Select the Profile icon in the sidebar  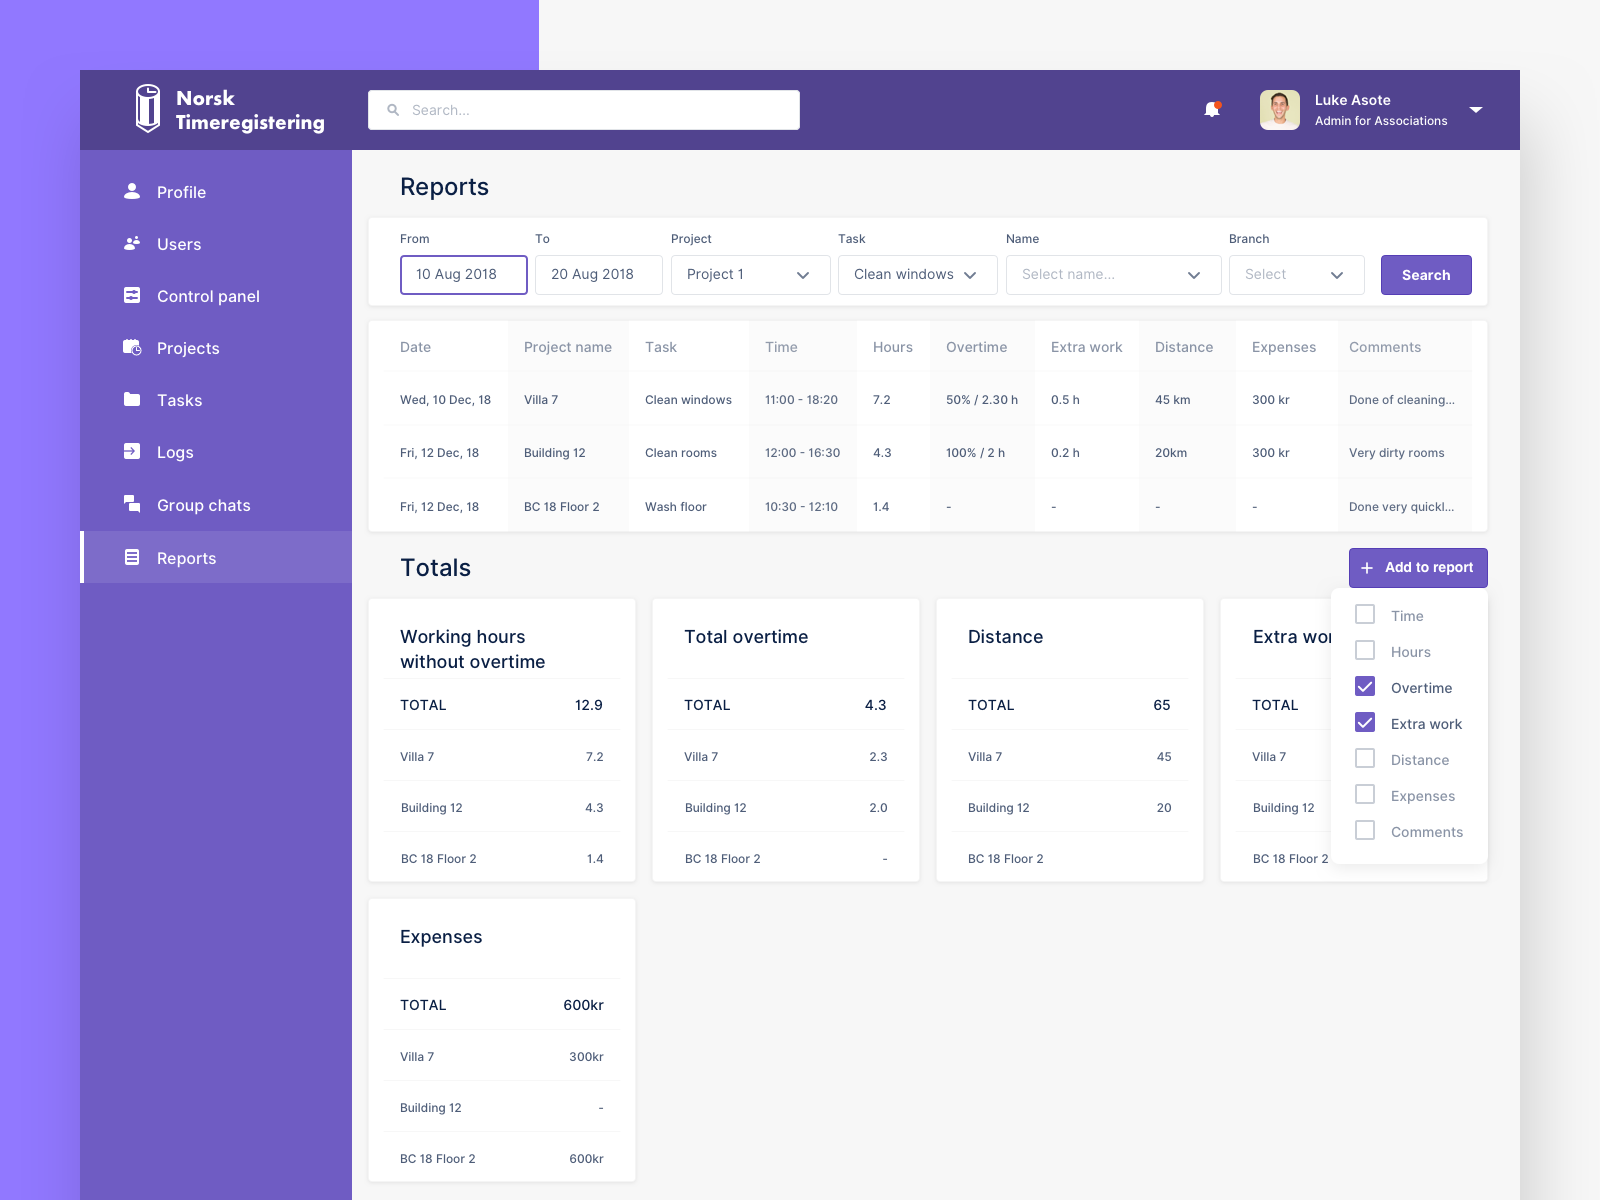tap(133, 191)
